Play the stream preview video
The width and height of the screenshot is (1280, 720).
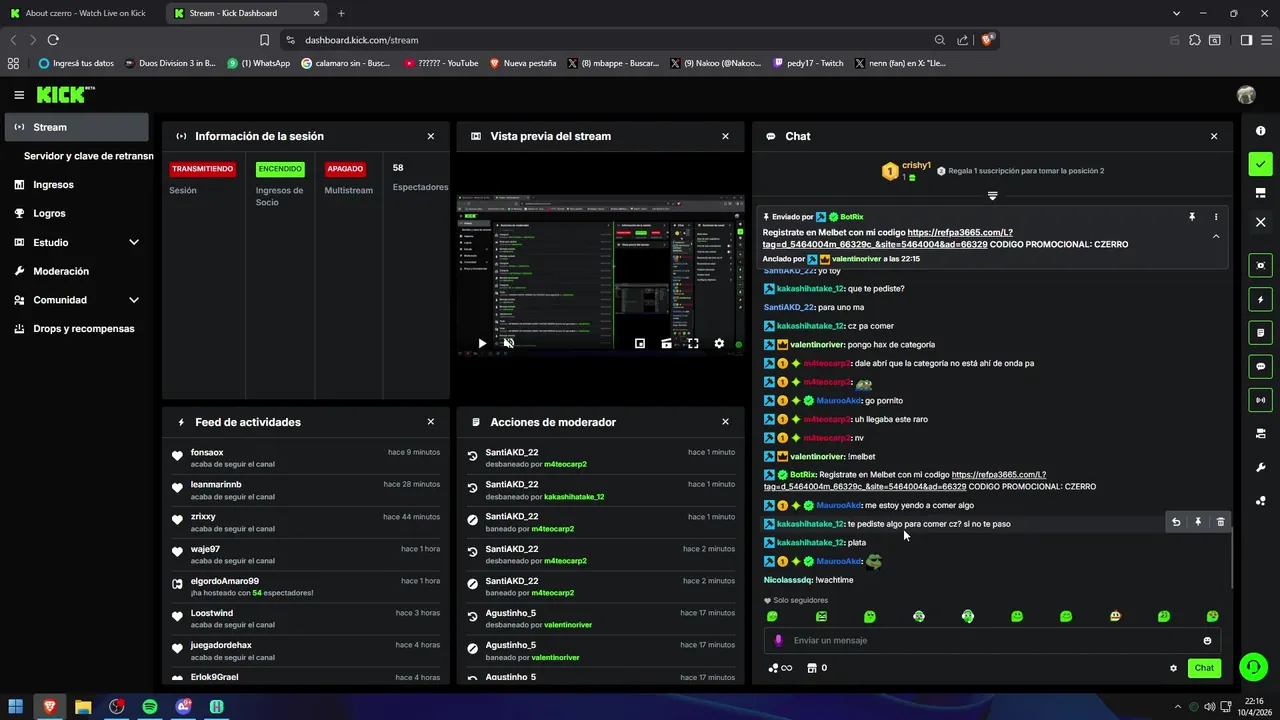[482, 343]
